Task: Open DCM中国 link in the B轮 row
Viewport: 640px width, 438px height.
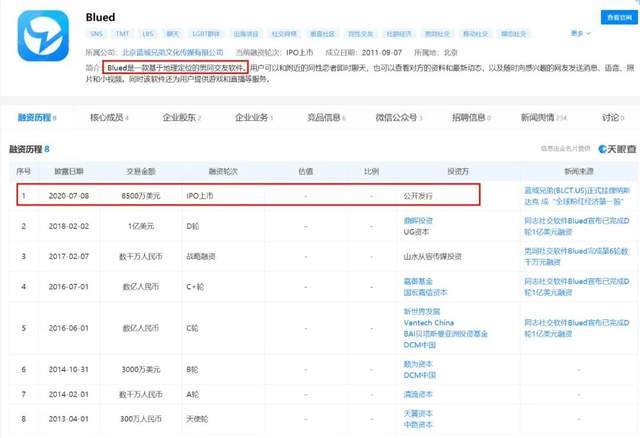Action: point(420,375)
